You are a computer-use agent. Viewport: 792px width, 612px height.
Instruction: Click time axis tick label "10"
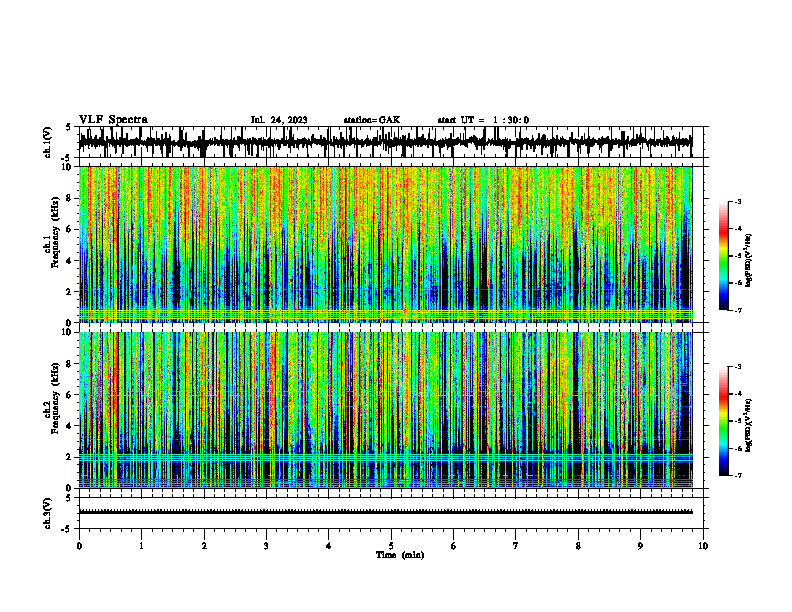[703, 546]
